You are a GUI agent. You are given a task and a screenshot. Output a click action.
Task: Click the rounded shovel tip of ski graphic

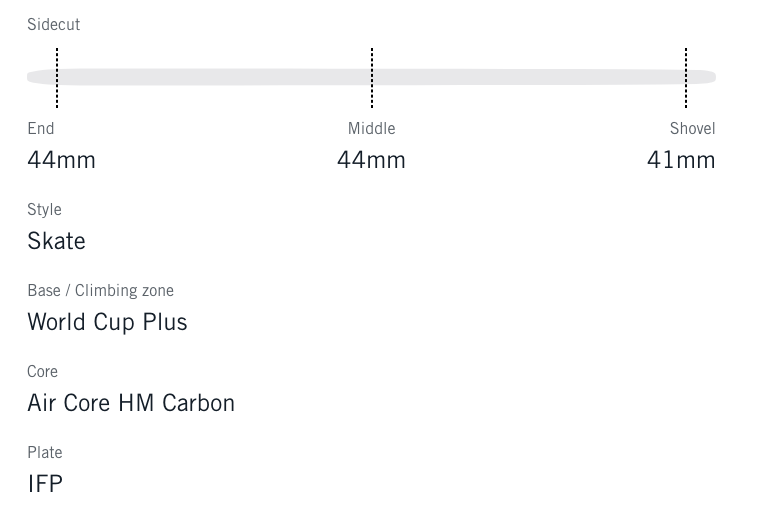[708, 77]
